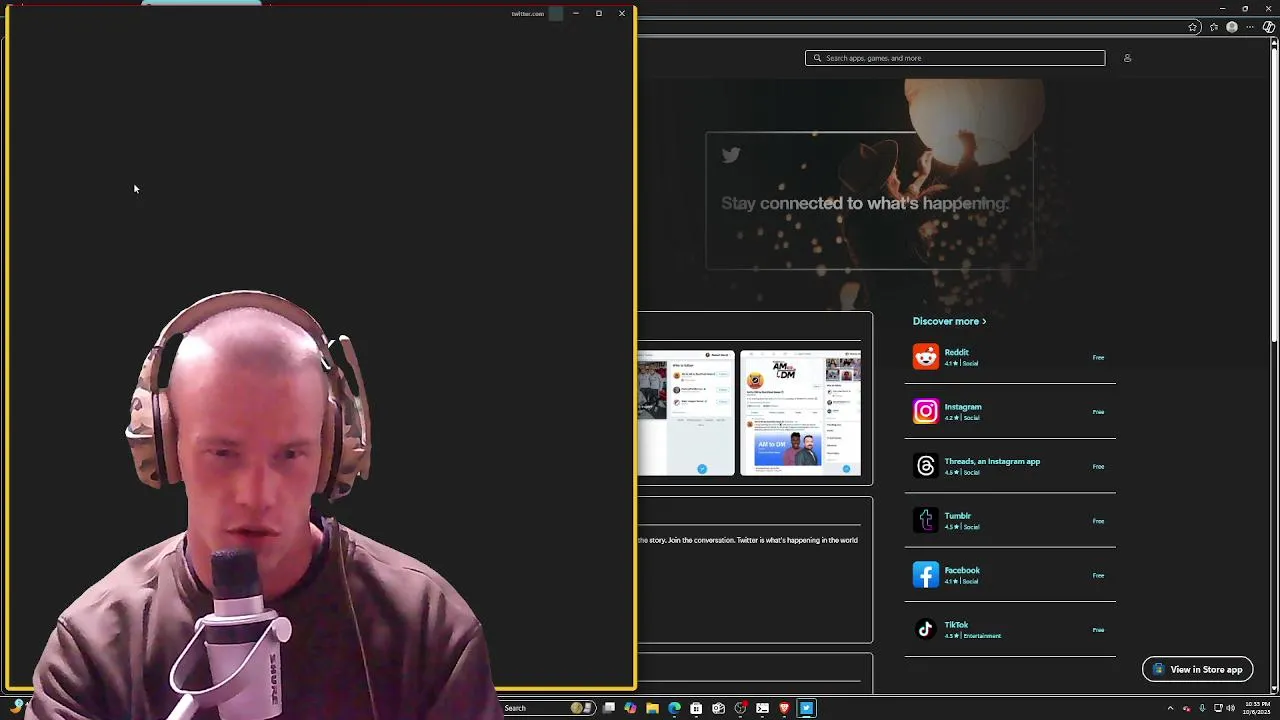Open the Tumblr app icon
Image resolution: width=1280 pixels, height=720 pixels.
[926, 520]
